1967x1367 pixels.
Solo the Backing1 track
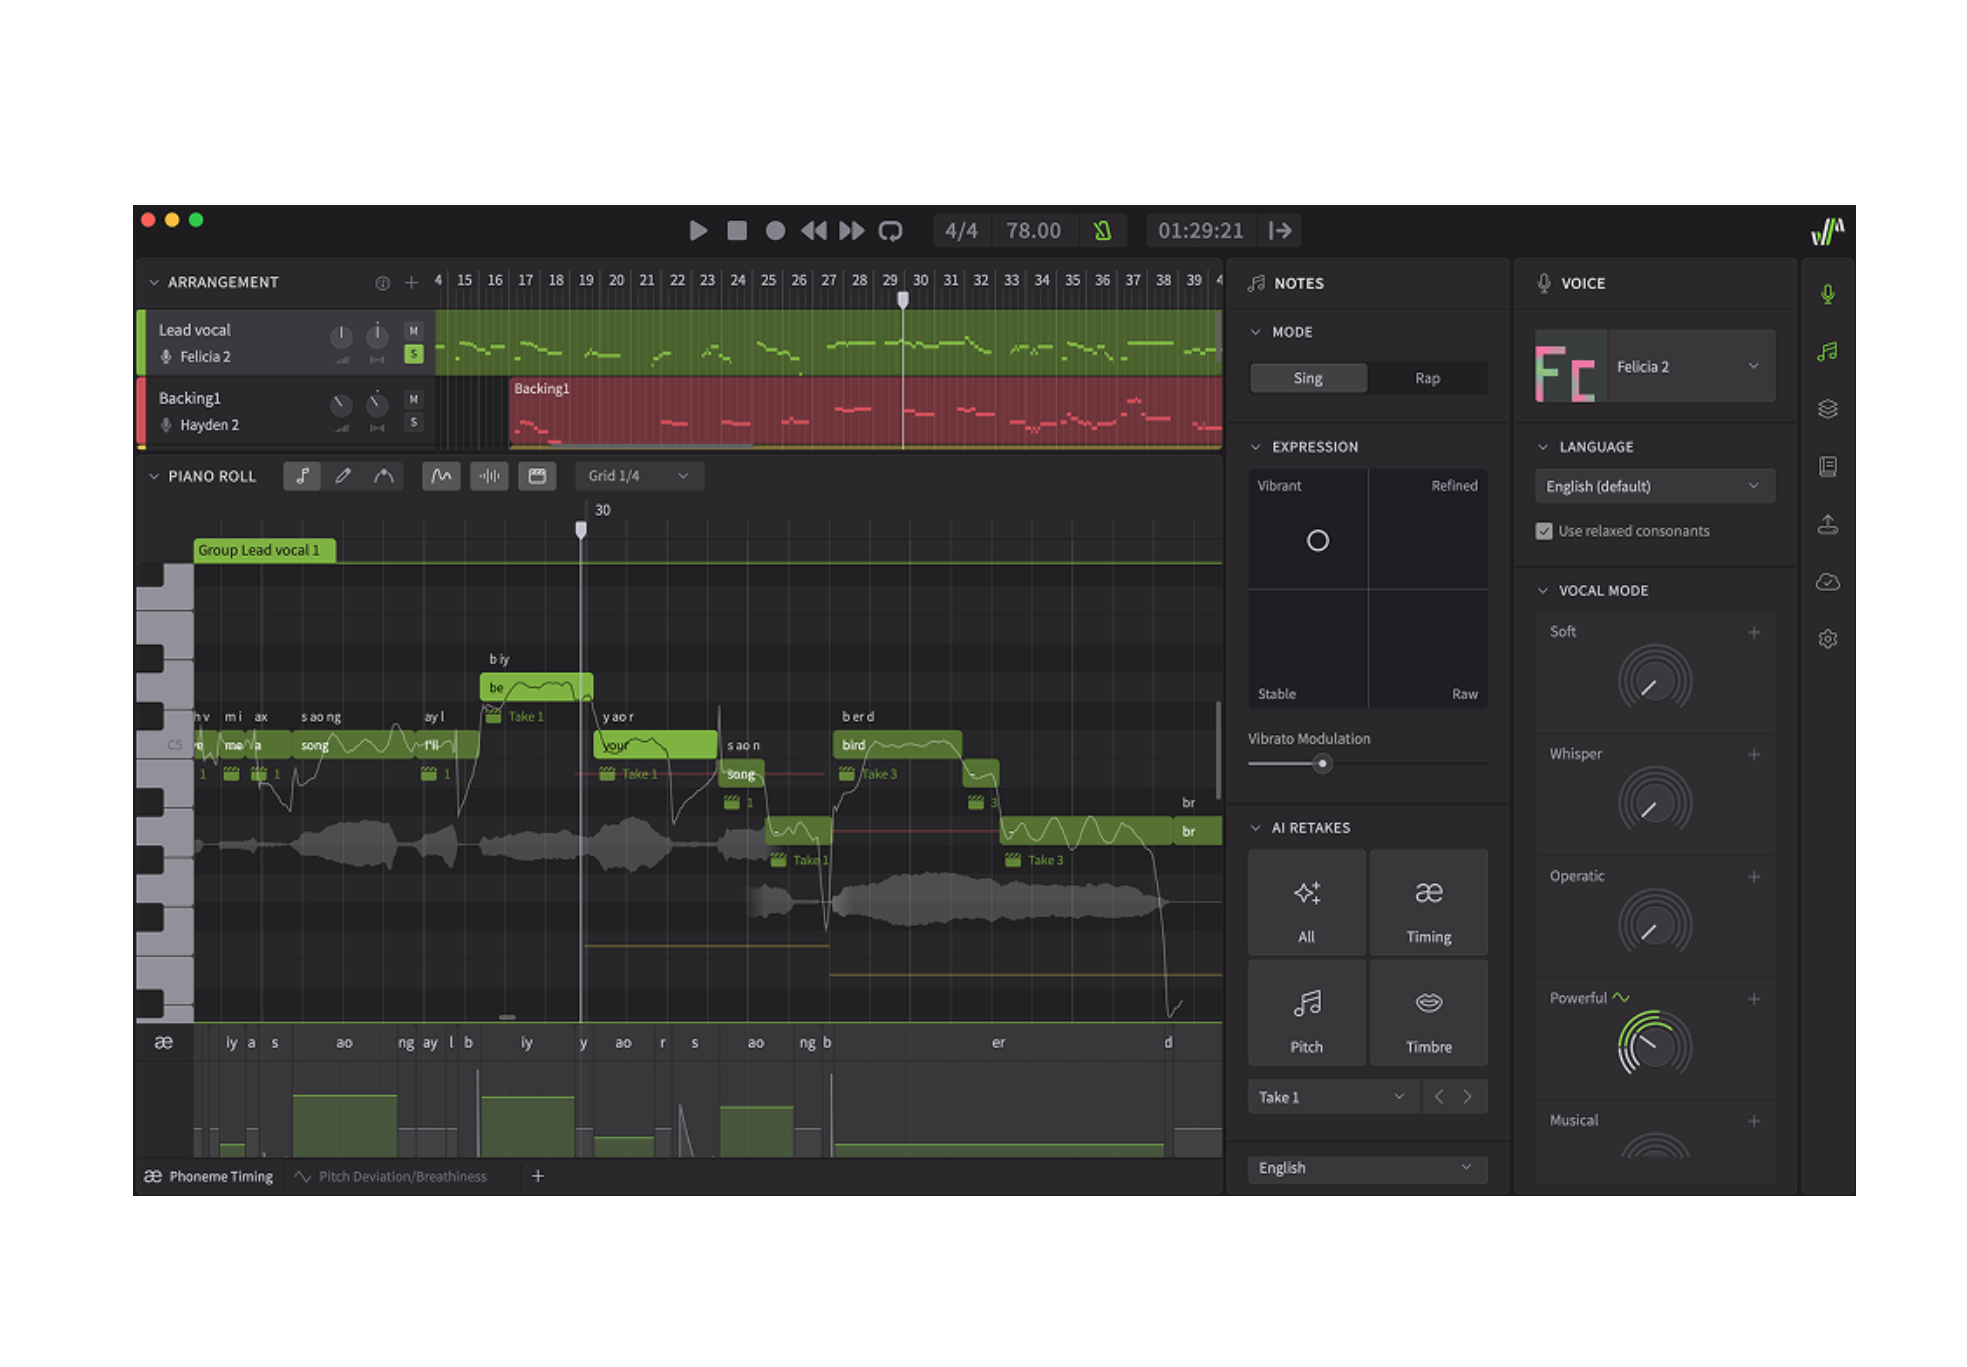click(x=413, y=422)
